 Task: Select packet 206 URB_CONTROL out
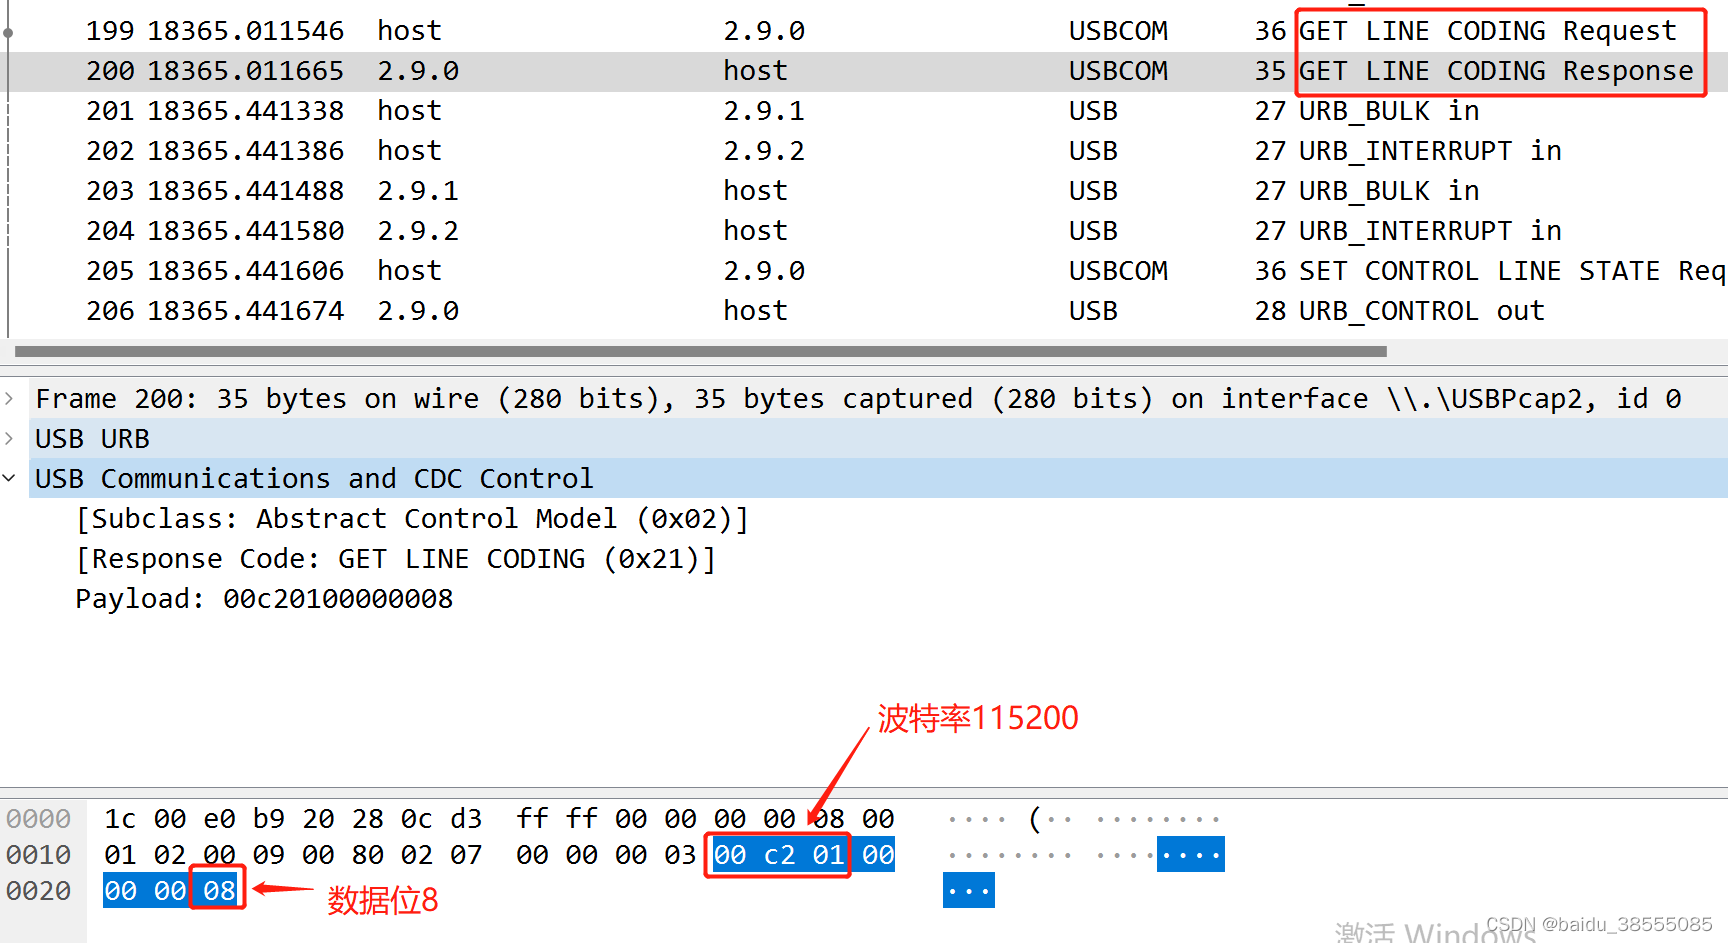click(700, 310)
